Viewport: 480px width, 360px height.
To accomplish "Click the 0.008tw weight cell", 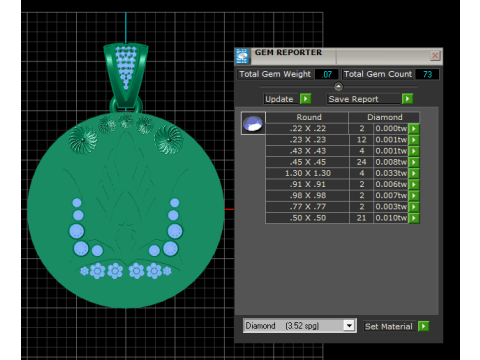I will 391,162.
